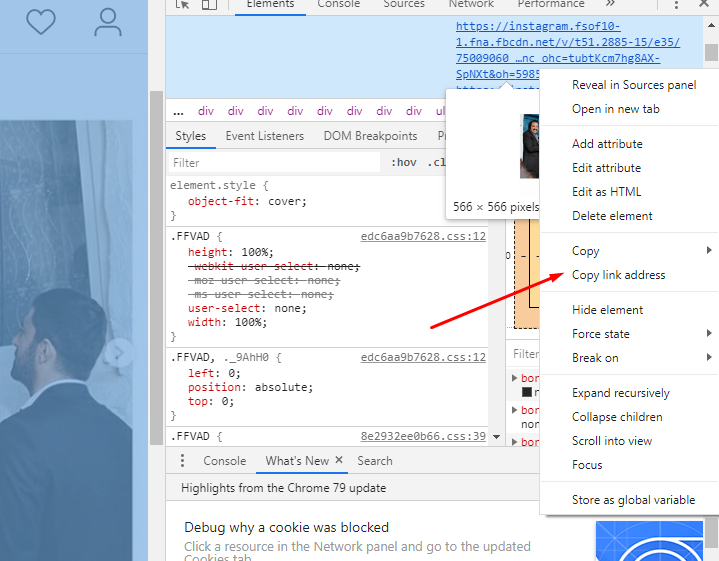The height and width of the screenshot is (561, 719).
Task: Switch to the drawer Console tab
Action: click(225, 461)
